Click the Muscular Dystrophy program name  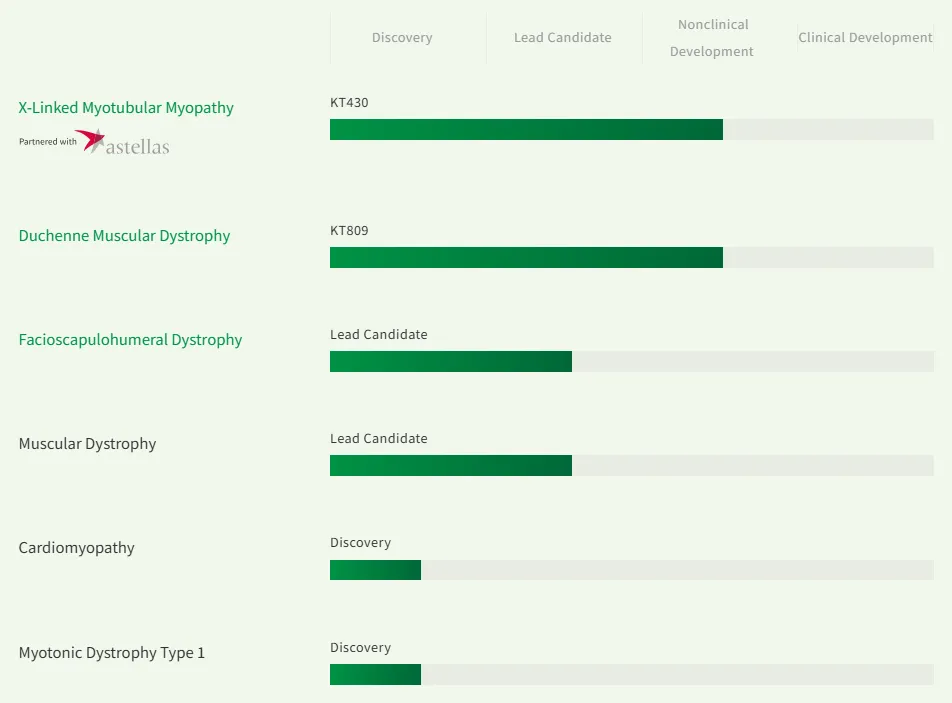(87, 444)
